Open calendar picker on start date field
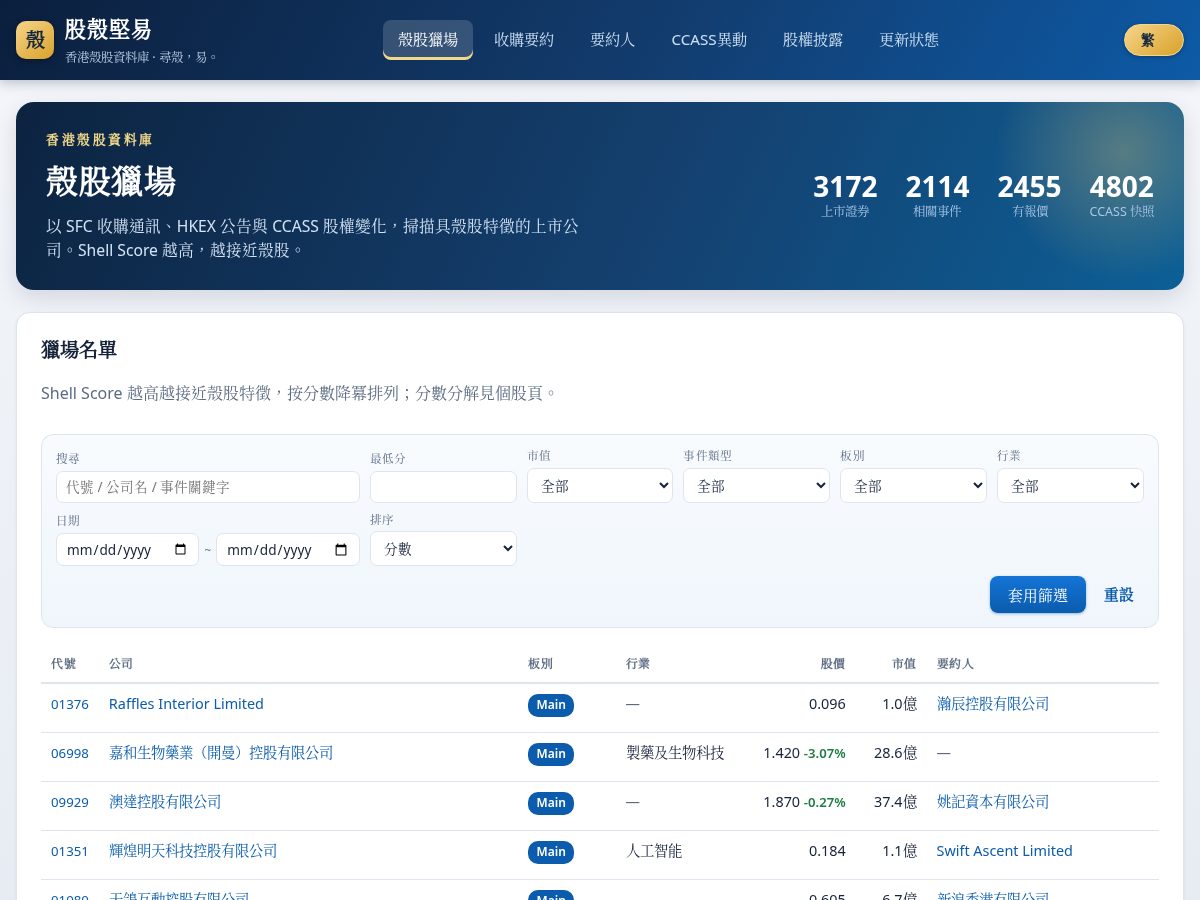 click(180, 550)
